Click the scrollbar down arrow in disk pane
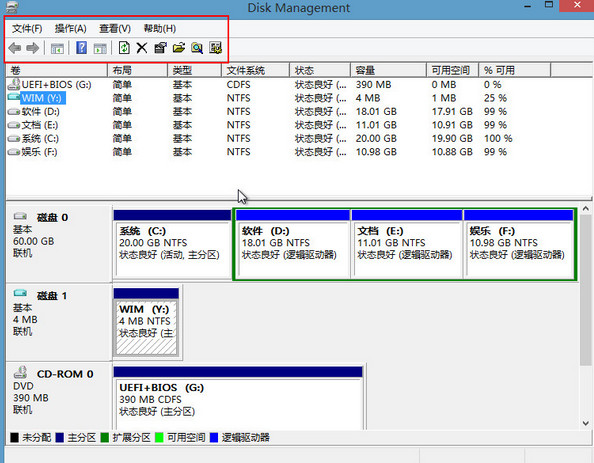This screenshot has height=463, width=594. 586,423
